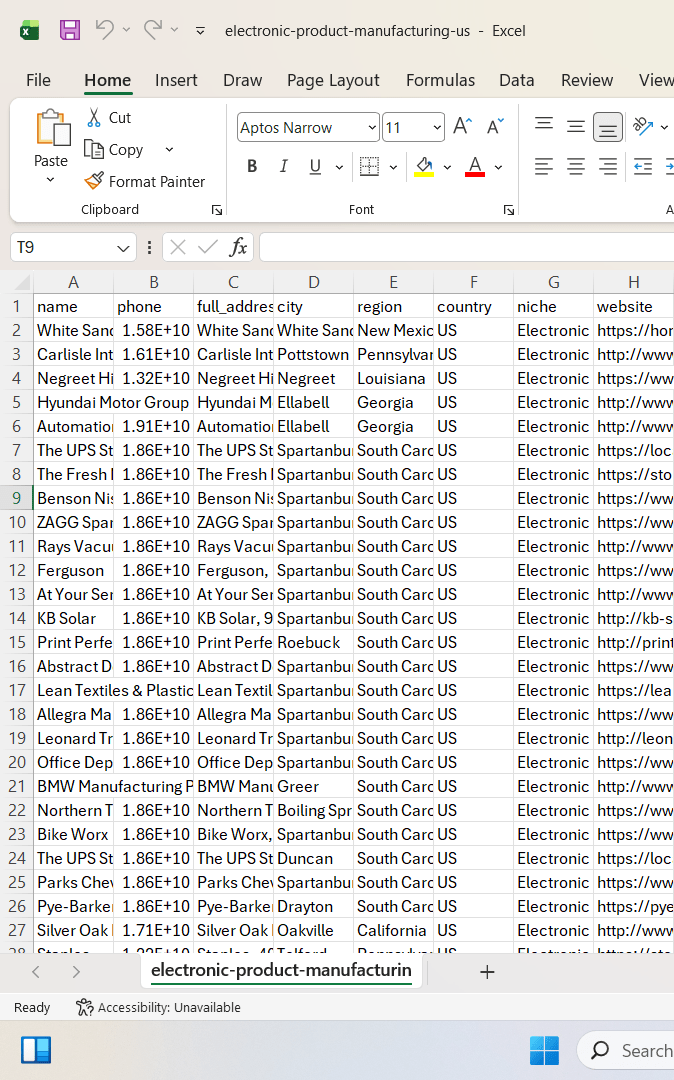This screenshot has width=674, height=1080.
Task: Click the Redo arrow icon
Action: coord(153,30)
